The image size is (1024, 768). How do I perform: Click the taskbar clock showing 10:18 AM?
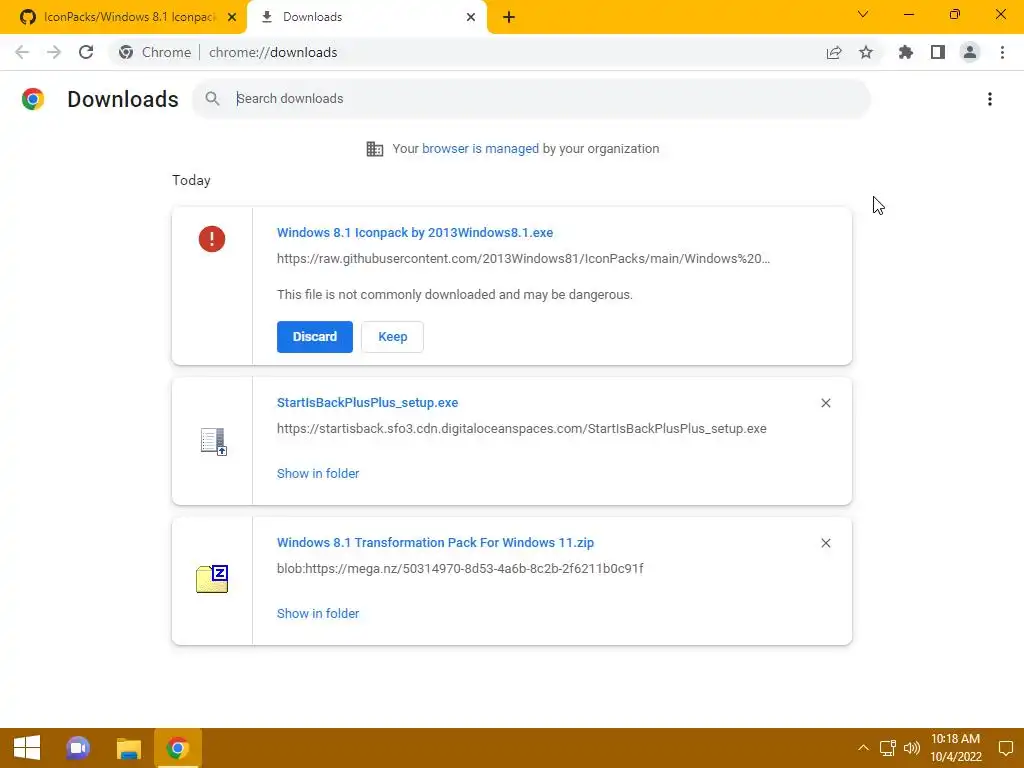(955, 748)
